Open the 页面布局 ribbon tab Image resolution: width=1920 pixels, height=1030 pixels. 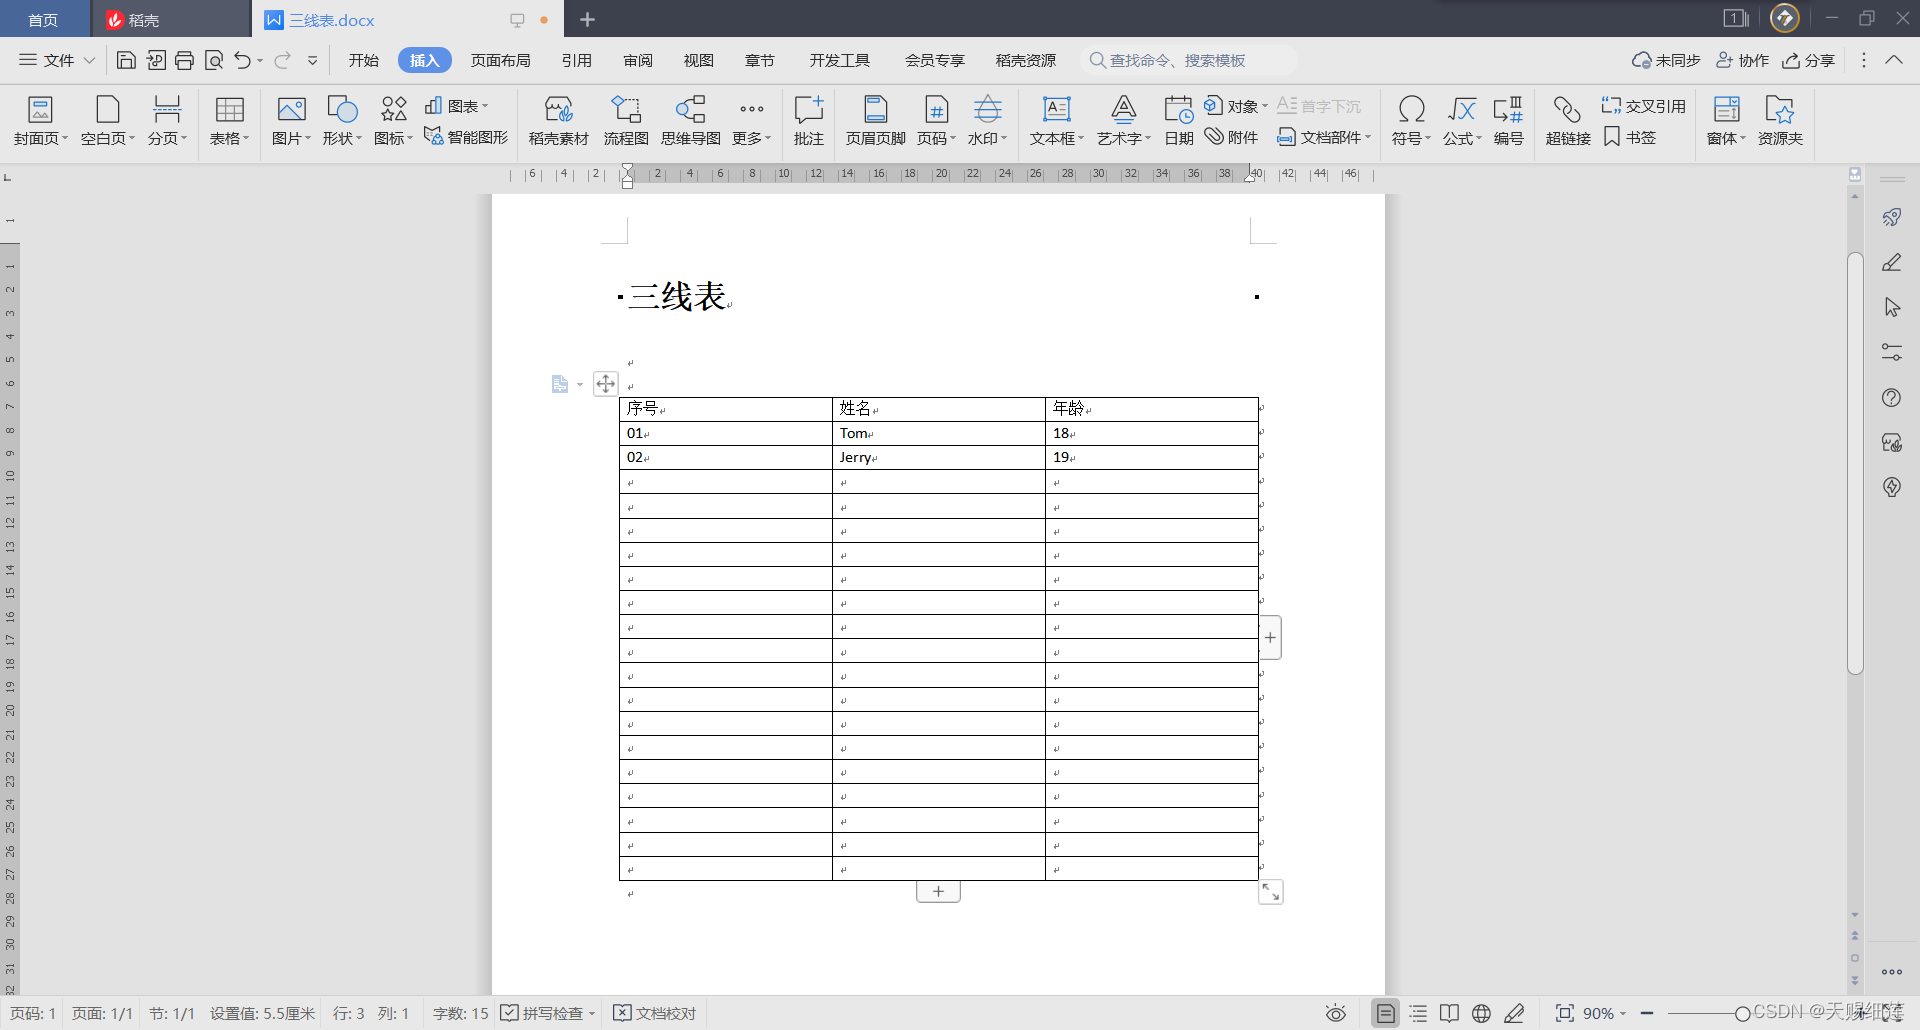[501, 60]
